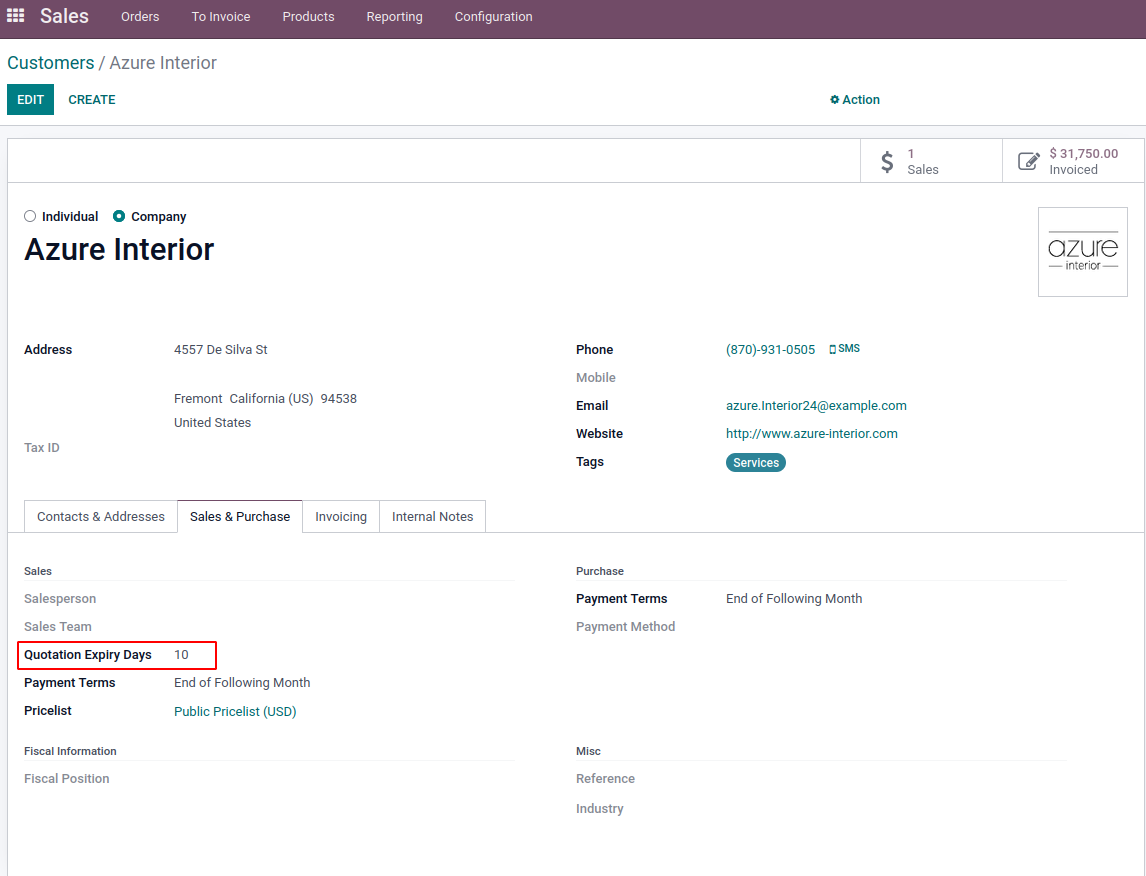The width and height of the screenshot is (1146, 876).
Task: Click the Services tag badge
Action: tap(756, 462)
